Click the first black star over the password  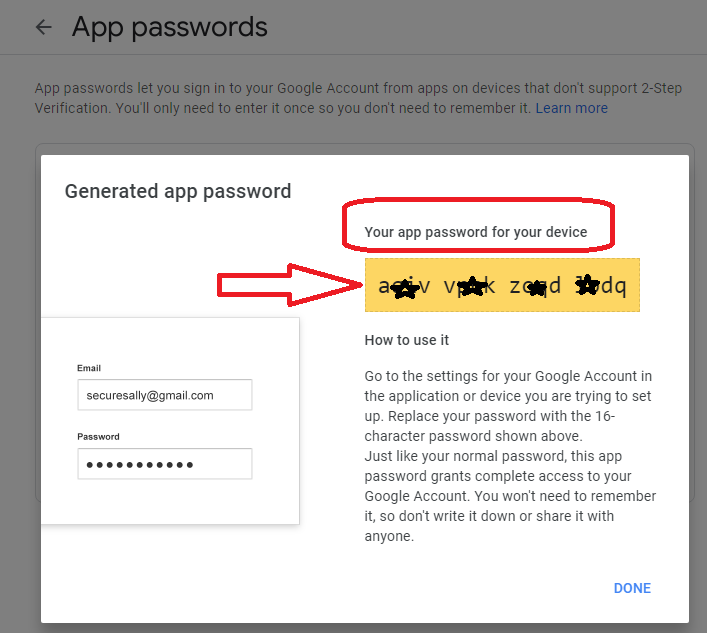pyautogui.click(x=404, y=289)
